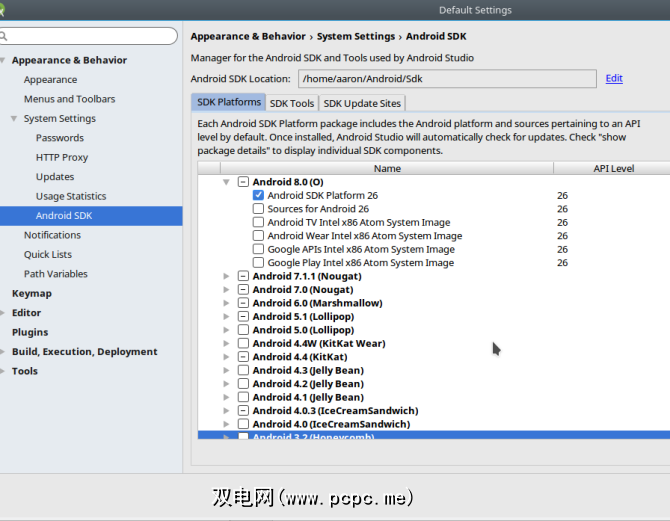Open the Plugins settings page
Image resolution: width=670 pixels, height=521 pixels.
pos(30,332)
